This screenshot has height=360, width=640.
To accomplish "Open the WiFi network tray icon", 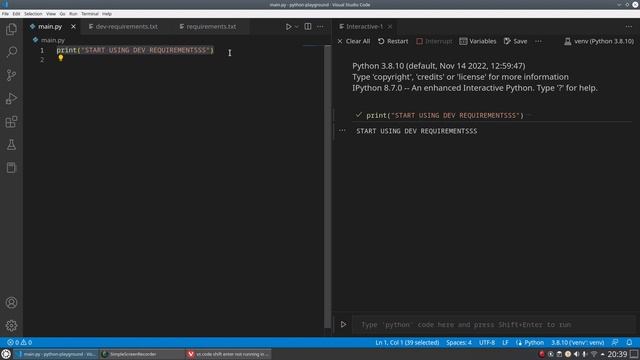I will coord(594,354).
